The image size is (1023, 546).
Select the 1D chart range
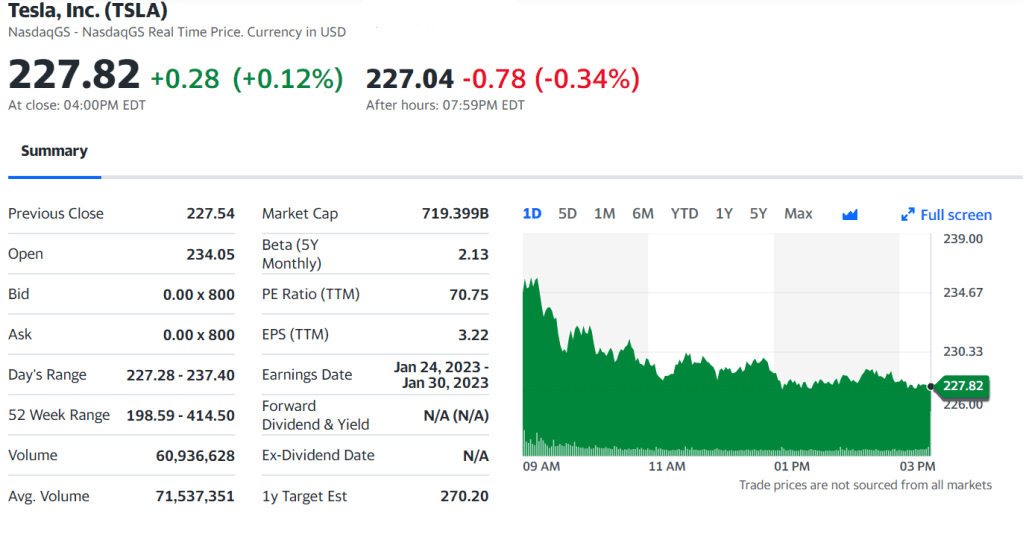point(532,214)
